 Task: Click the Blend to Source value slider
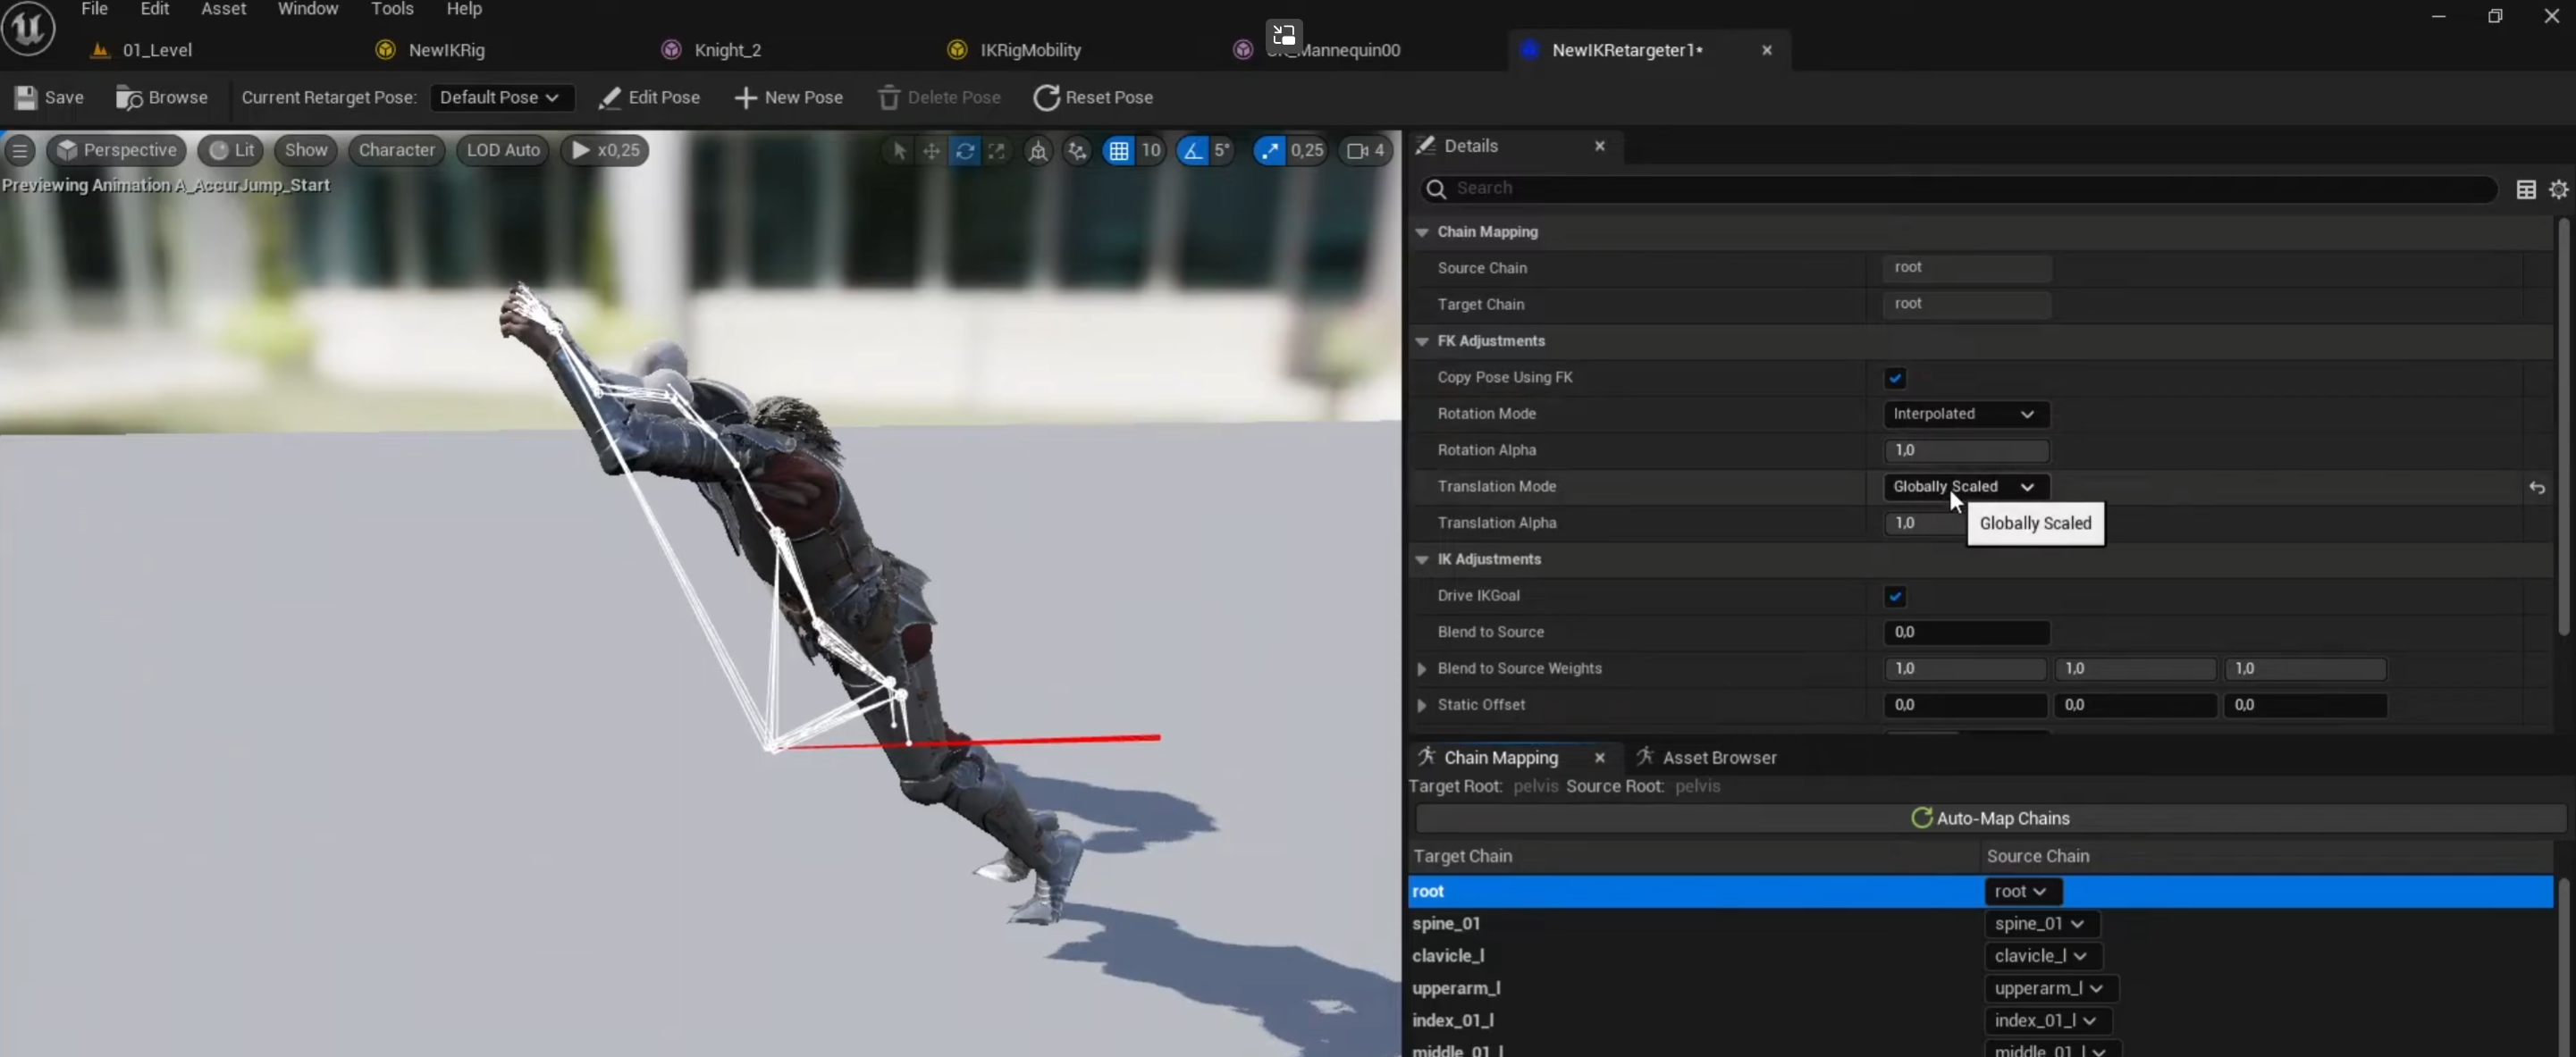click(1965, 633)
